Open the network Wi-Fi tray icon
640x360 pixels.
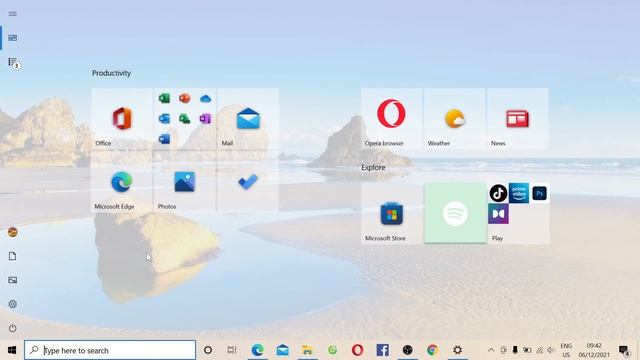(x=539, y=350)
